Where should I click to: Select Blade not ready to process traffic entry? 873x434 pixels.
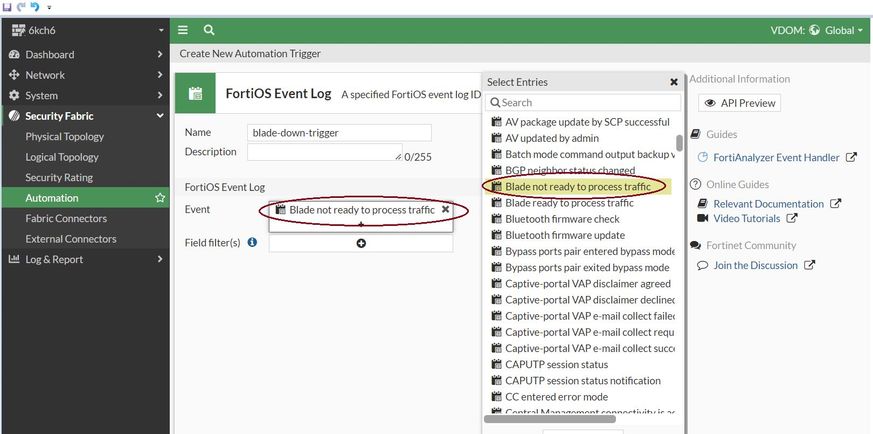[x=578, y=187]
